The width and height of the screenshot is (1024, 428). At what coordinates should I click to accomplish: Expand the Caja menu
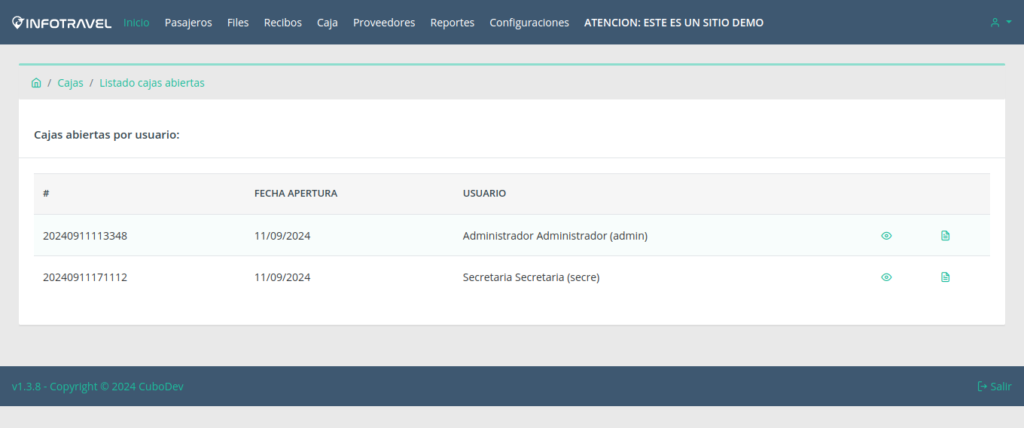point(327,22)
